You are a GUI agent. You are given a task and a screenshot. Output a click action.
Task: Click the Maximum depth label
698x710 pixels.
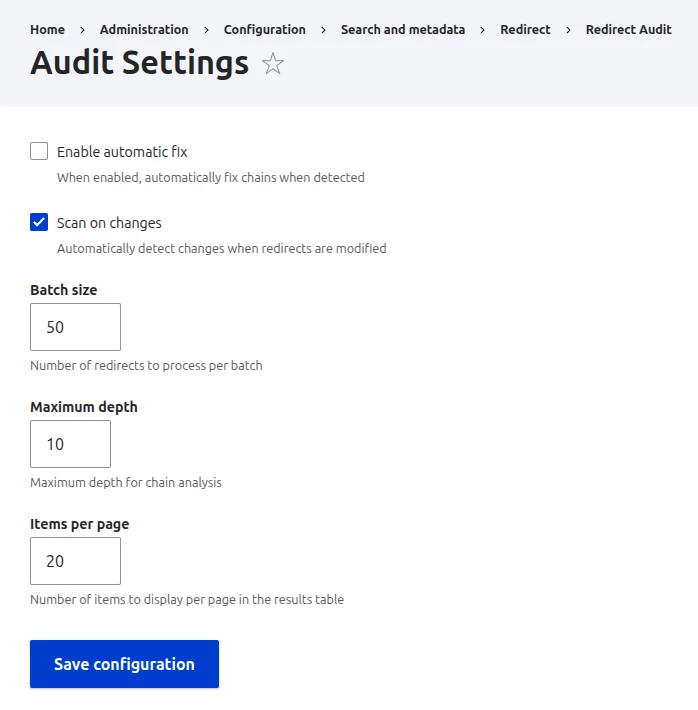click(84, 407)
